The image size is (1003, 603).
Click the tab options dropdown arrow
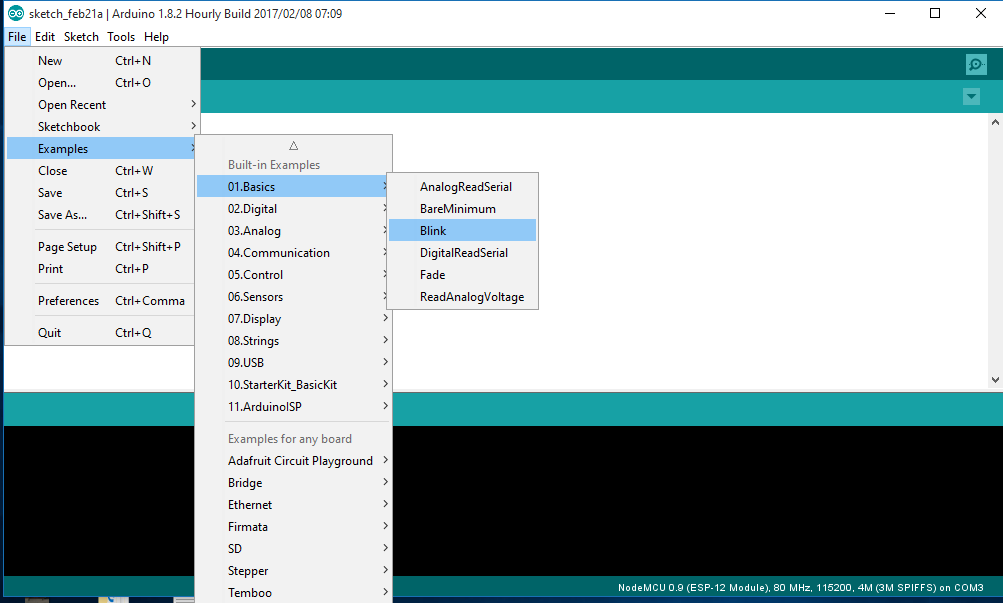971,97
